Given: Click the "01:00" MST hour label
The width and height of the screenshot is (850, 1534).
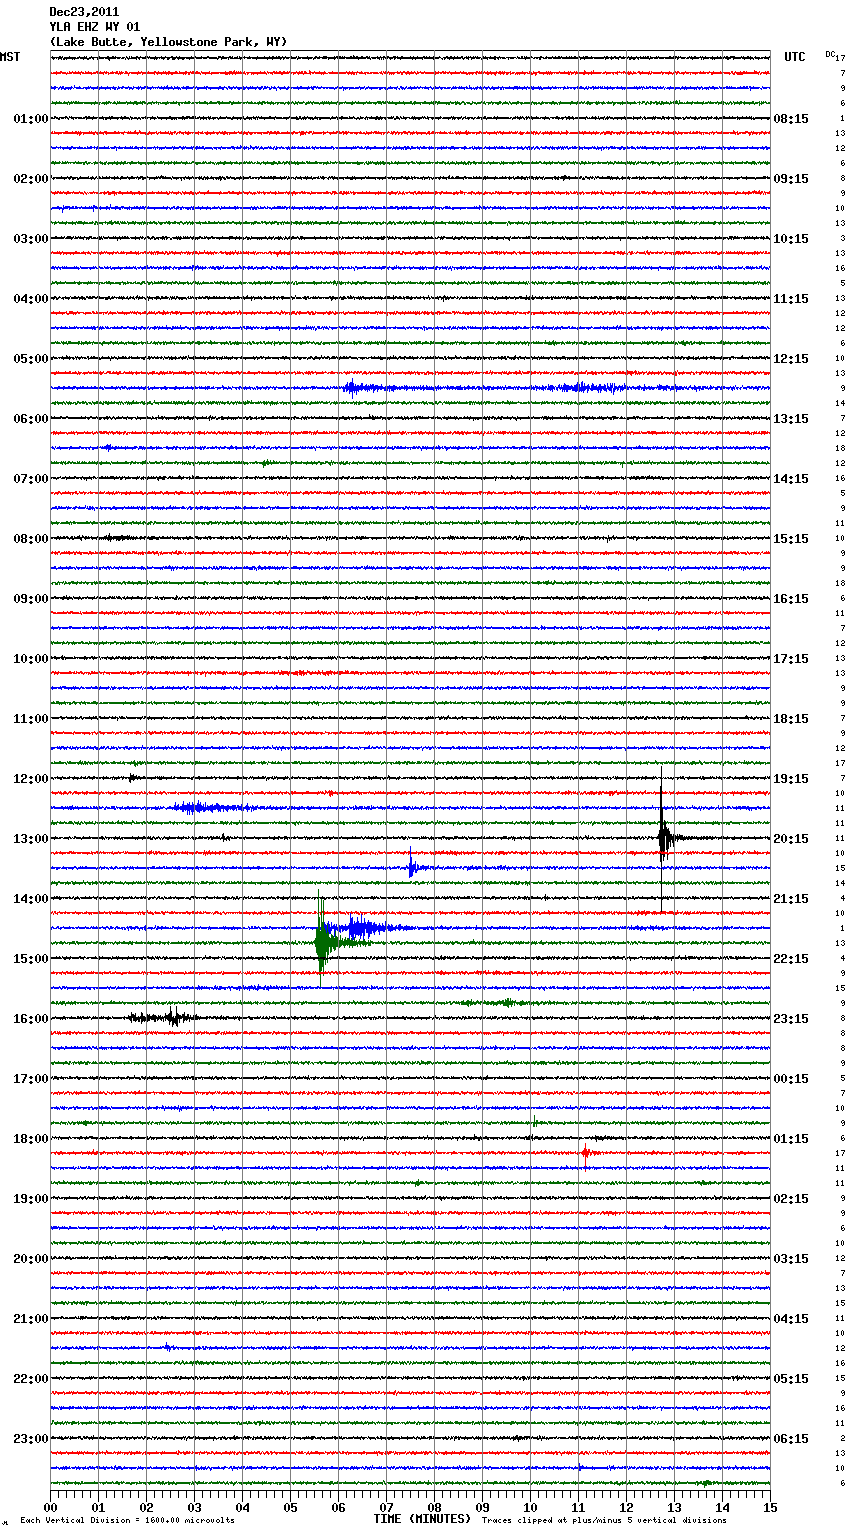Looking at the screenshot, I should tap(31, 119).
